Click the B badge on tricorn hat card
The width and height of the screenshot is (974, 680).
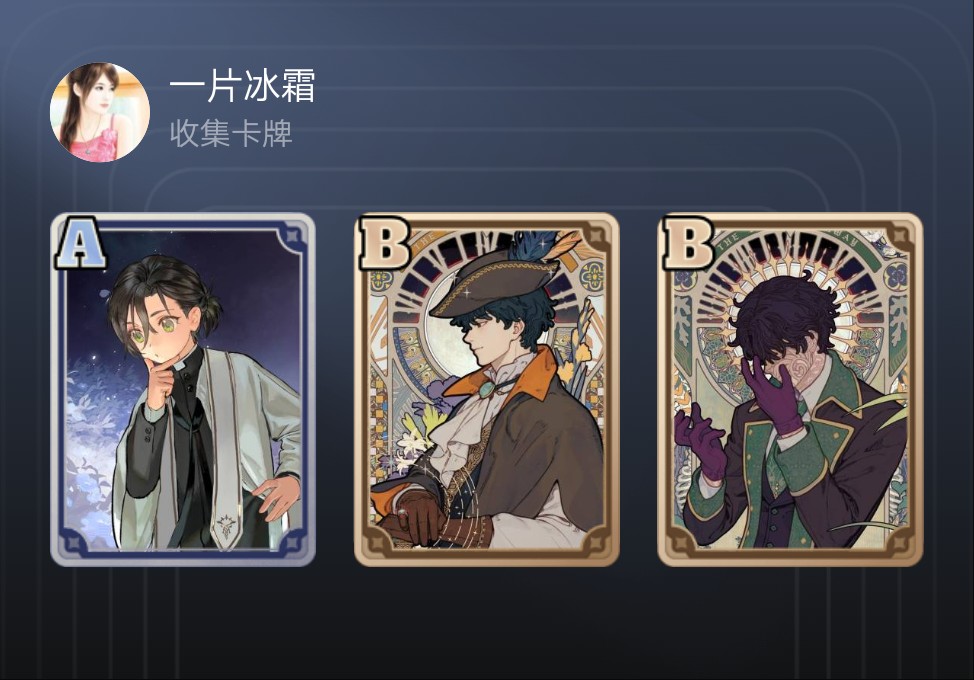coord(384,242)
